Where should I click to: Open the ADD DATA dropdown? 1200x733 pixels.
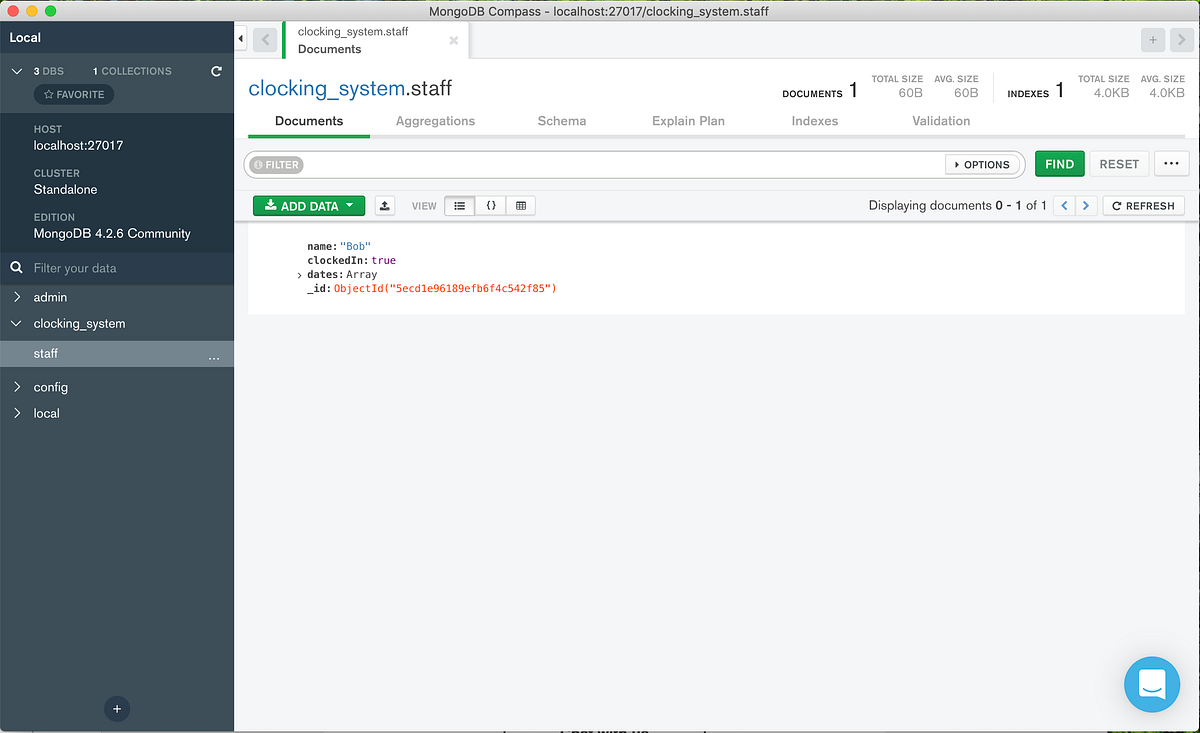coord(308,205)
